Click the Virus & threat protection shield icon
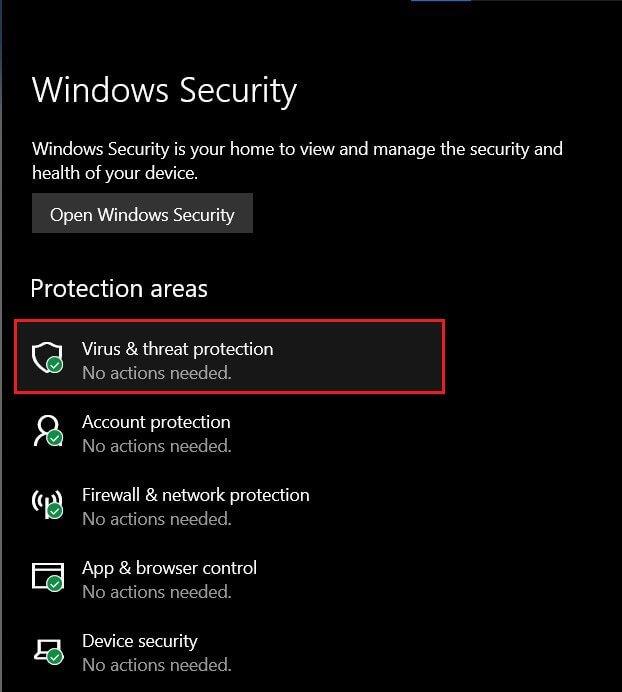This screenshot has height=692, width=622. click(46, 356)
